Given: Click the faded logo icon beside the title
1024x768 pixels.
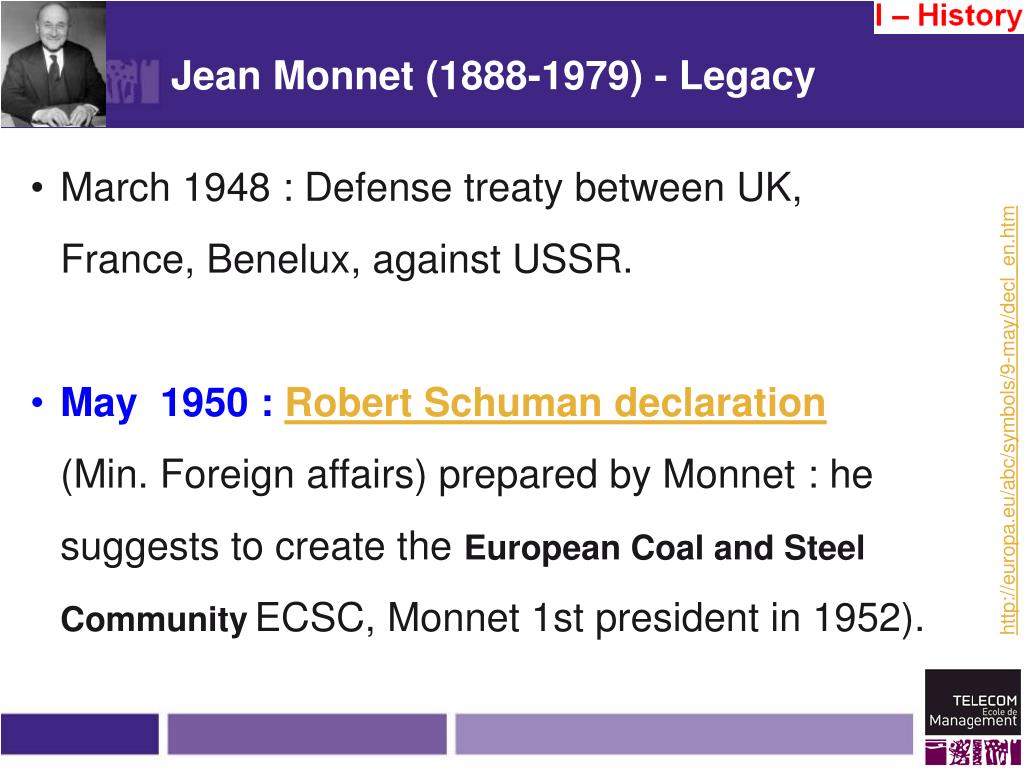Looking at the screenshot, I should [133, 81].
